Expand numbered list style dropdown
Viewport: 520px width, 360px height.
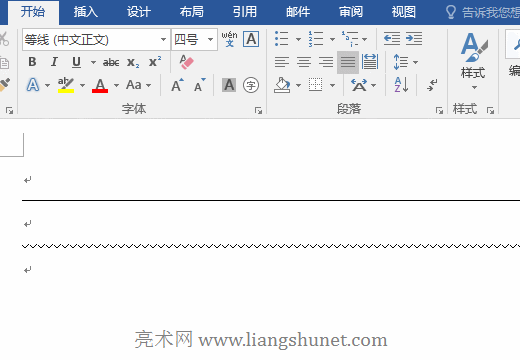(x=332, y=39)
